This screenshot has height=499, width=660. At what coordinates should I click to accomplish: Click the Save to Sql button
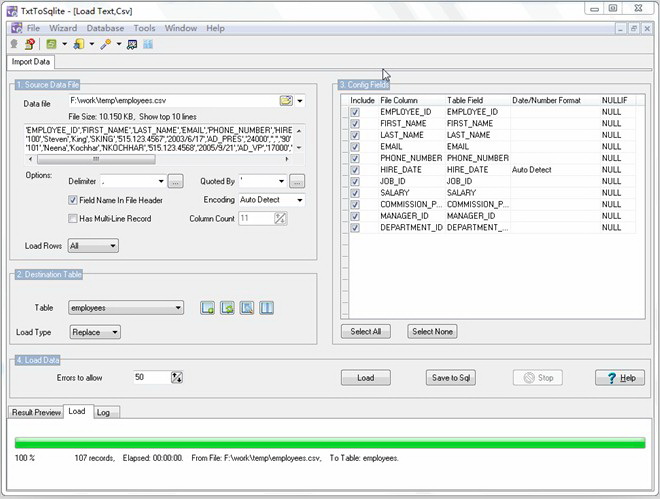[451, 378]
